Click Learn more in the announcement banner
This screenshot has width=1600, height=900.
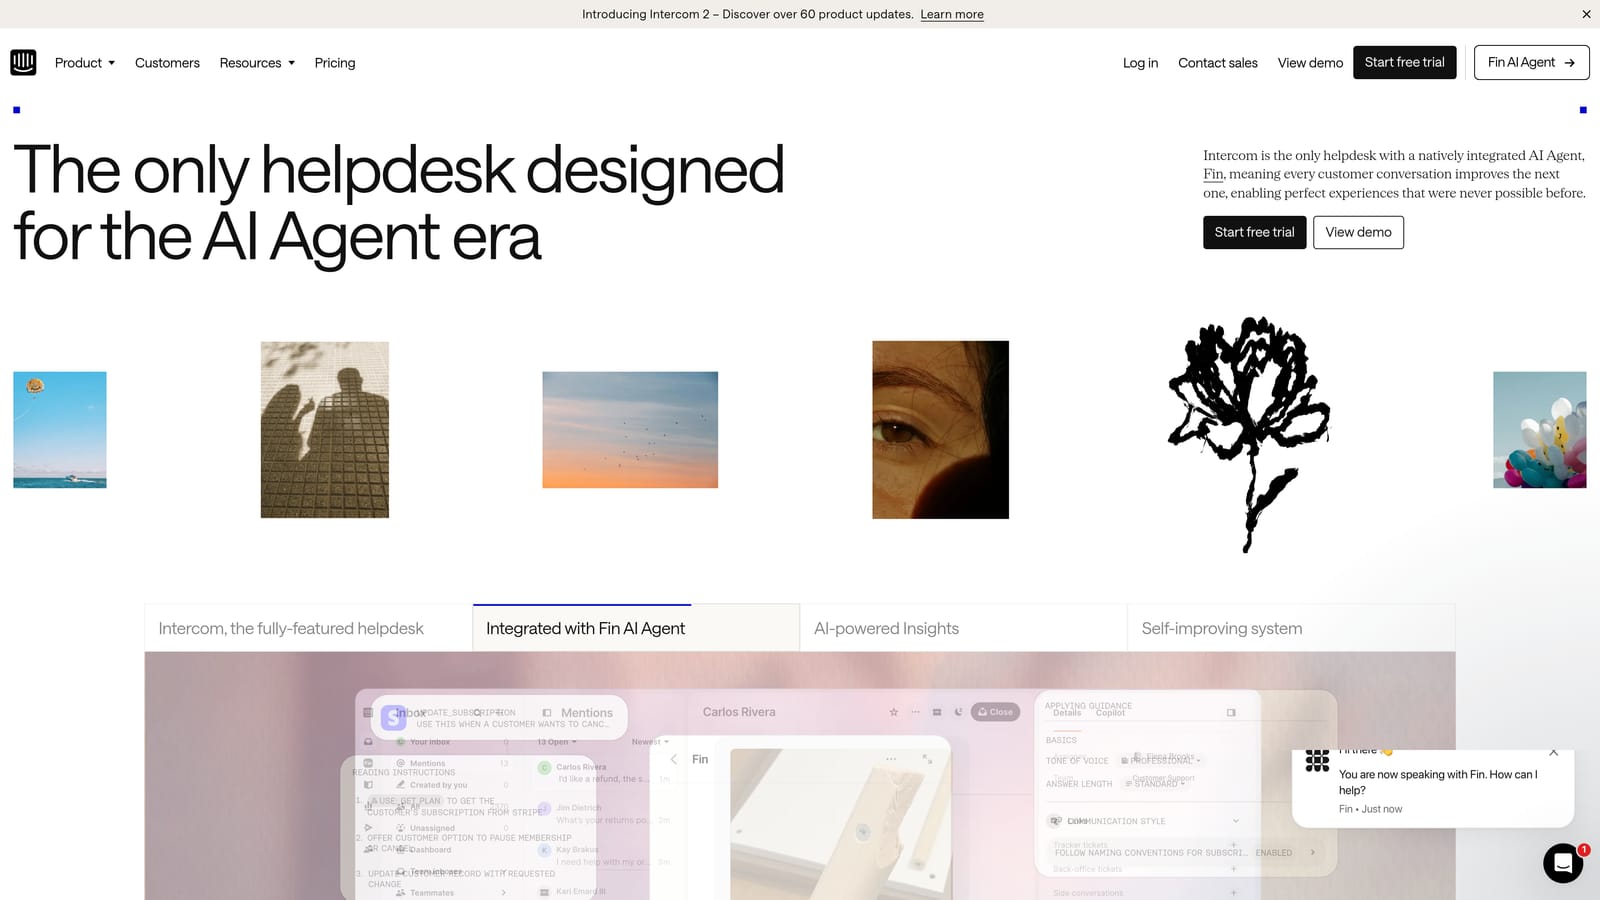tap(952, 14)
